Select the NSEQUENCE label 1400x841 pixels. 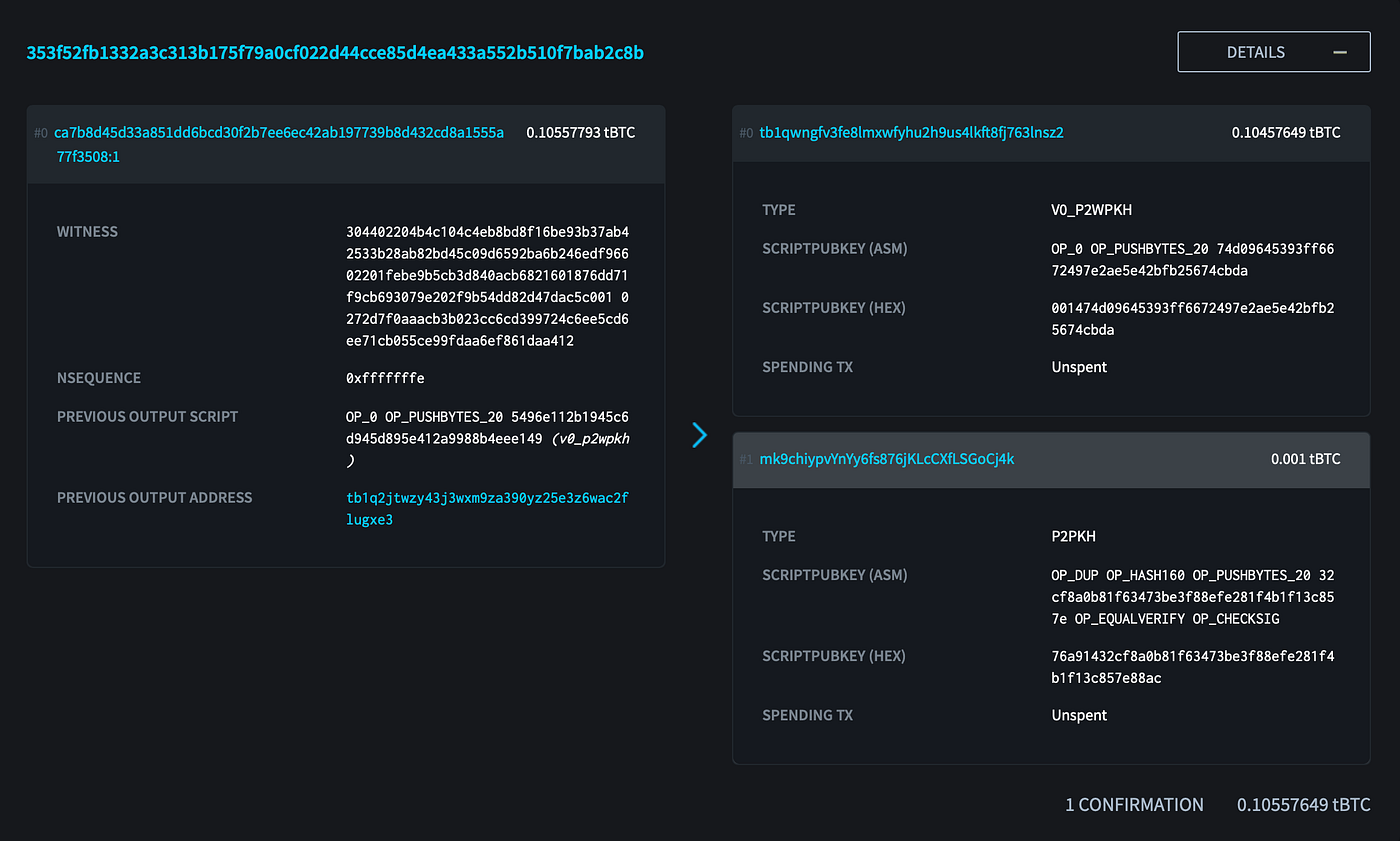tap(99, 378)
